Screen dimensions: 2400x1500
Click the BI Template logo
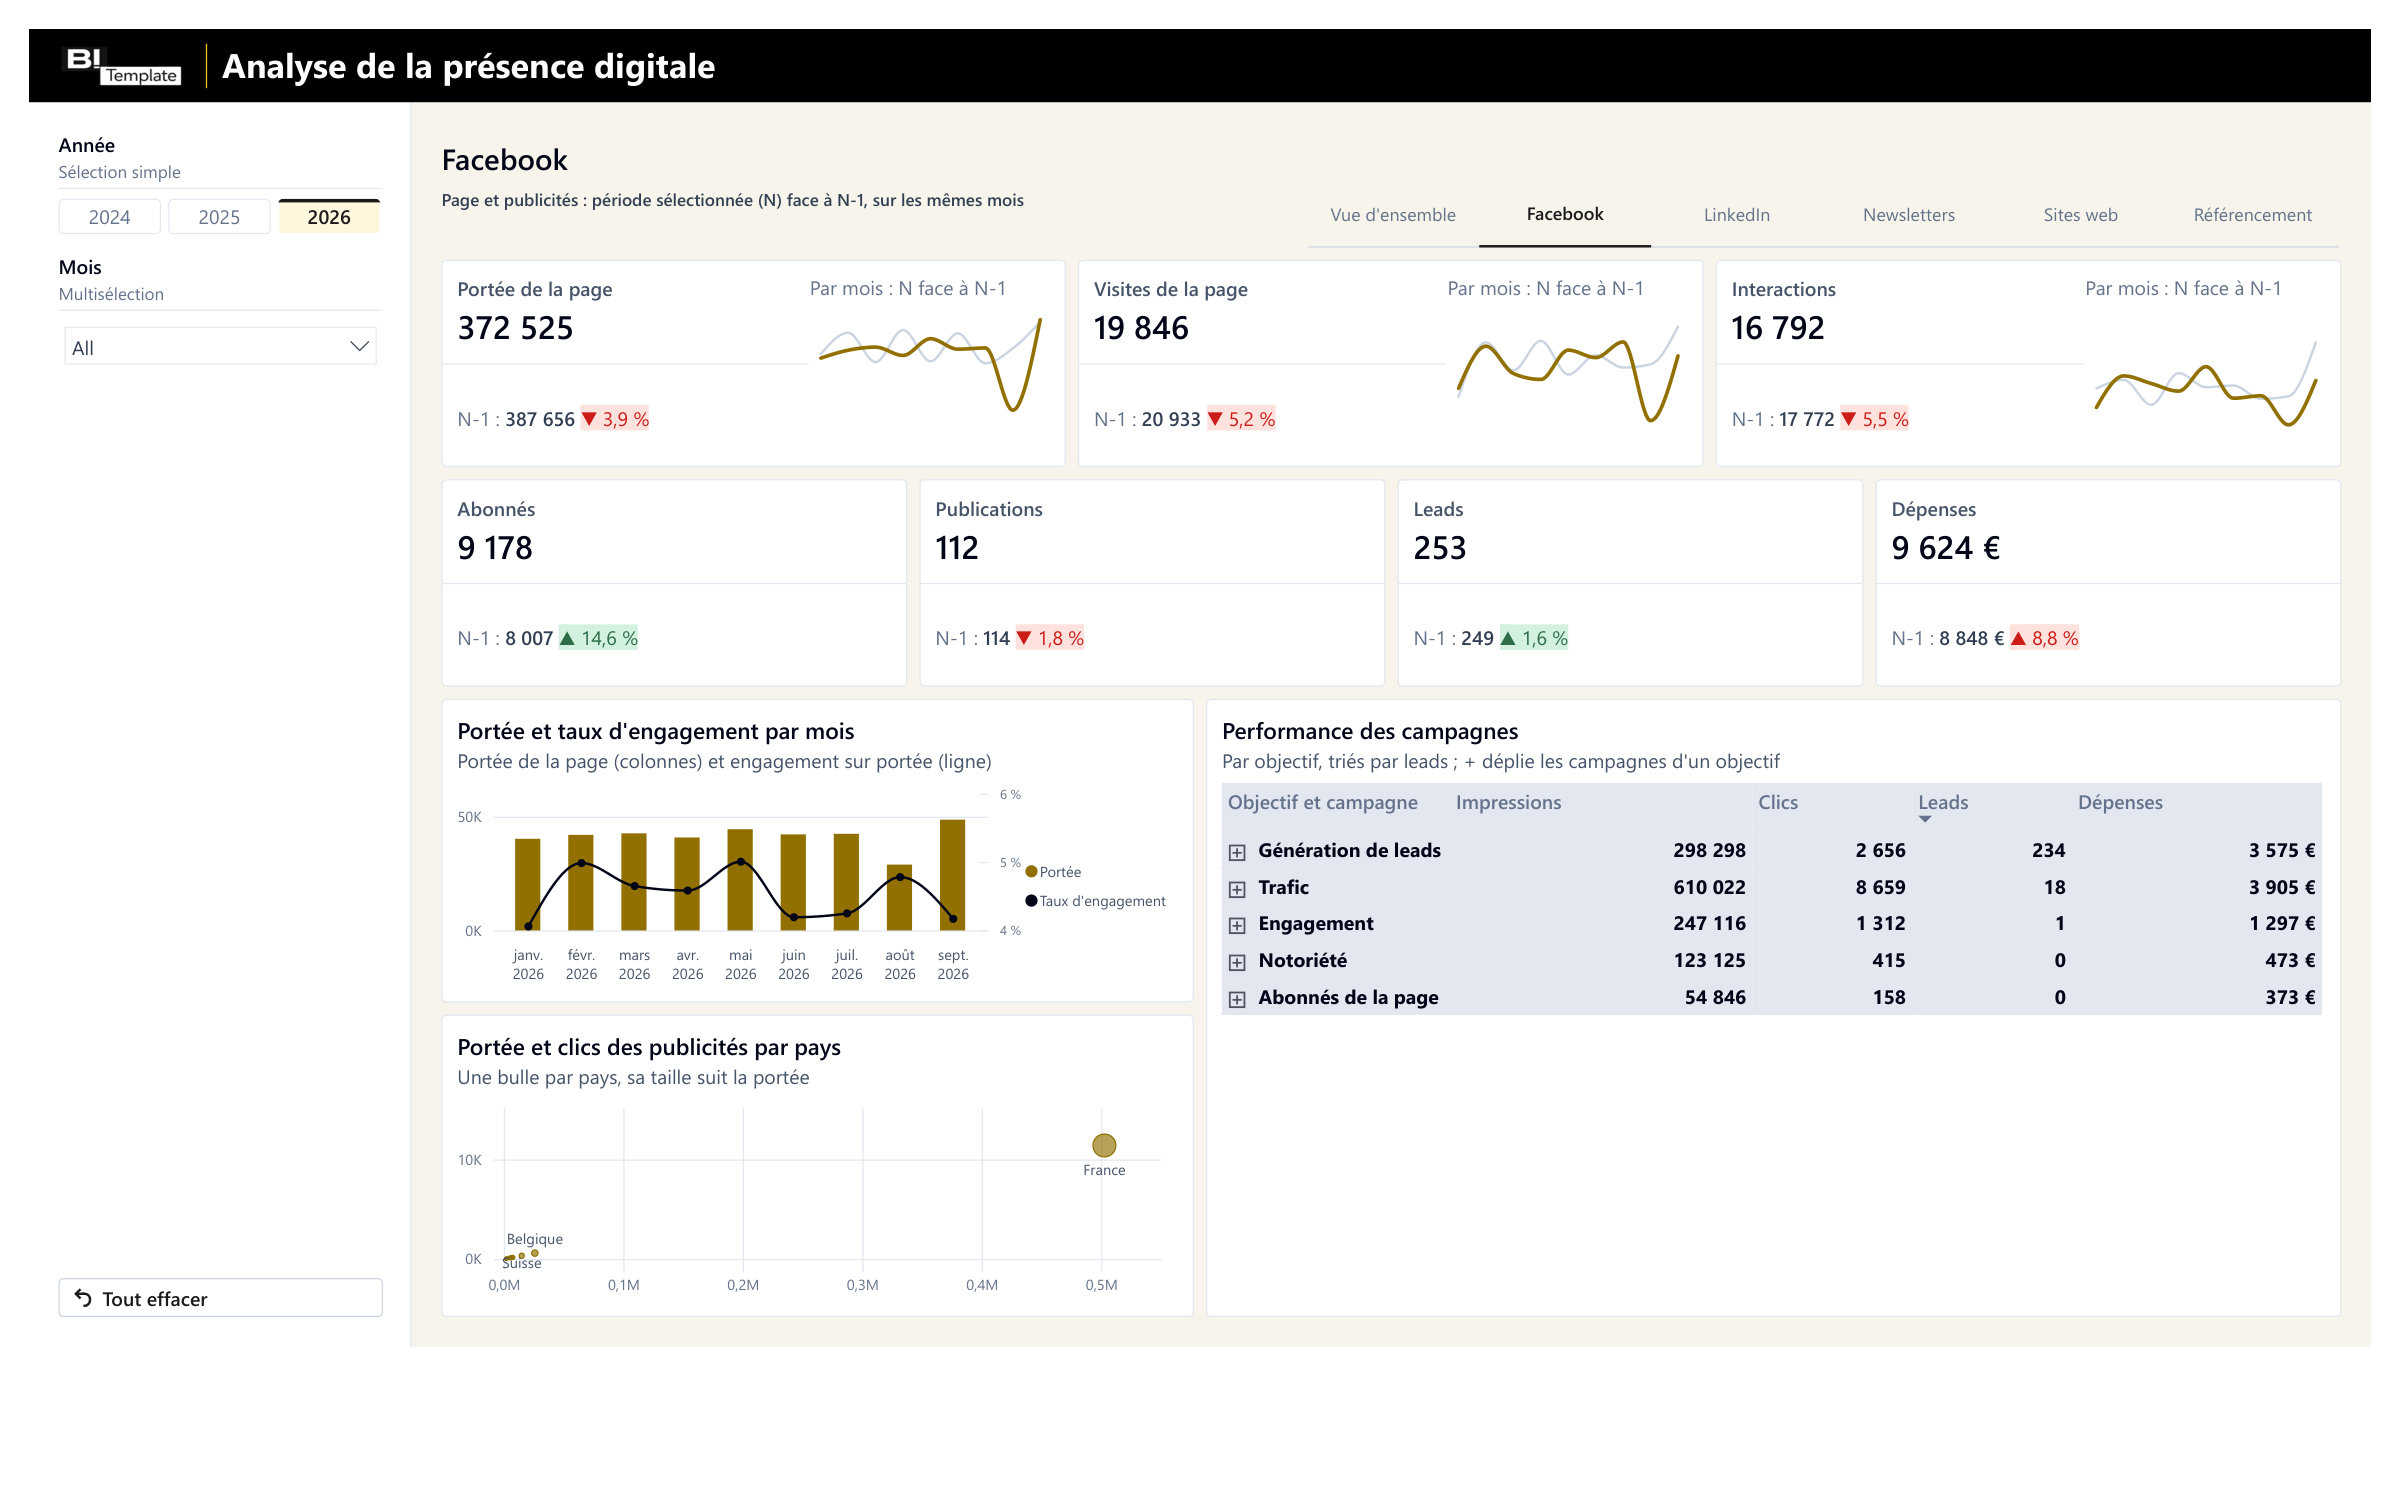pyautogui.click(x=122, y=66)
